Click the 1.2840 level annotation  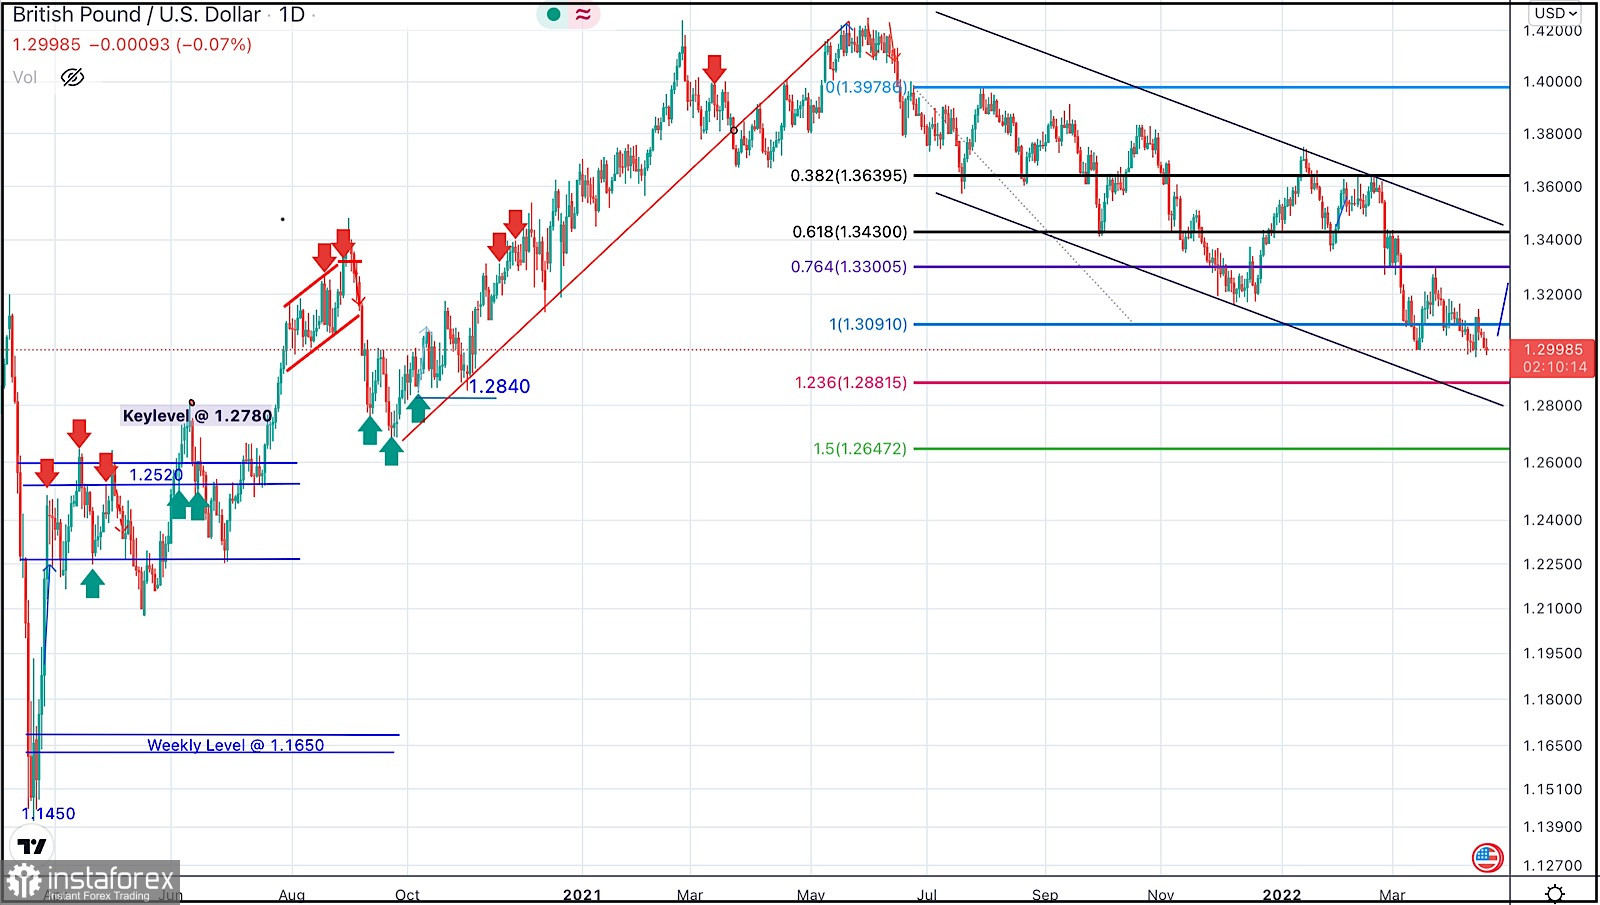(499, 386)
